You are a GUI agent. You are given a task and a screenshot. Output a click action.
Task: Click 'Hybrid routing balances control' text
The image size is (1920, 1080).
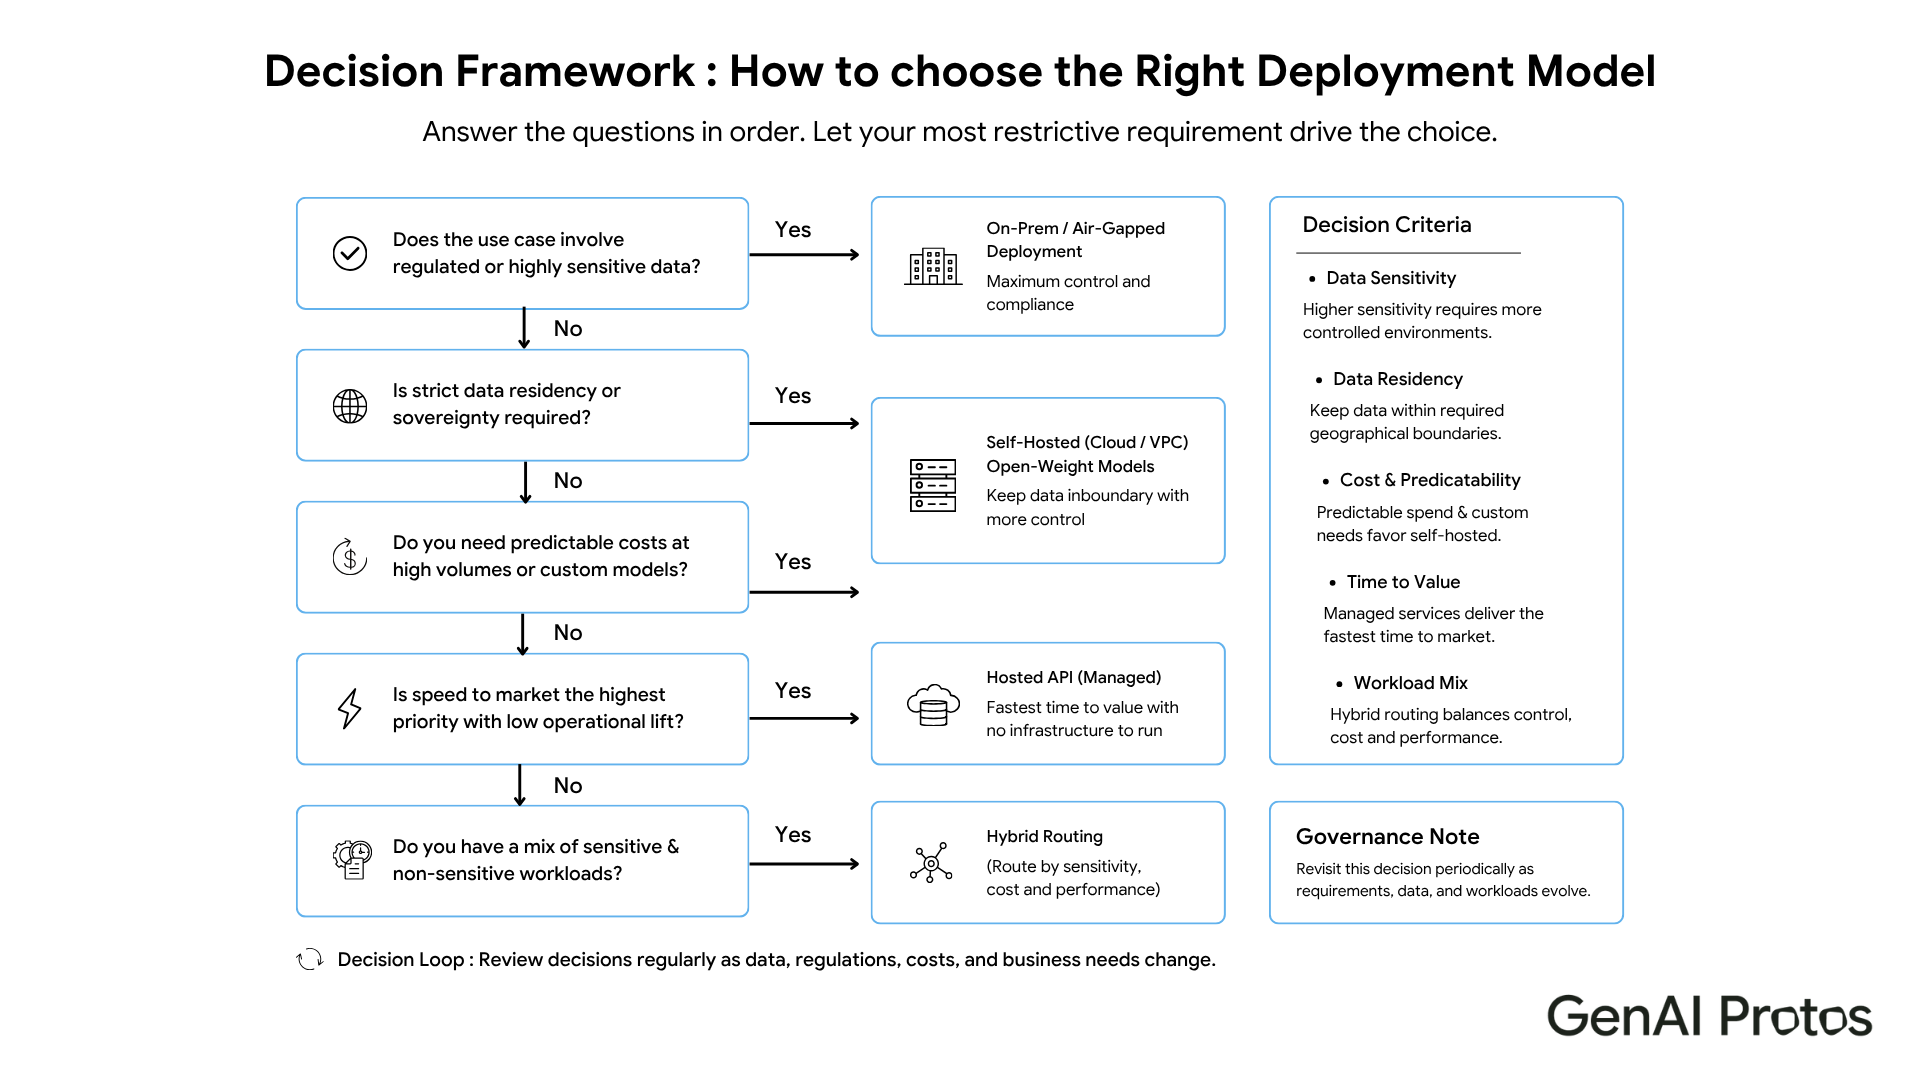point(1450,726)
